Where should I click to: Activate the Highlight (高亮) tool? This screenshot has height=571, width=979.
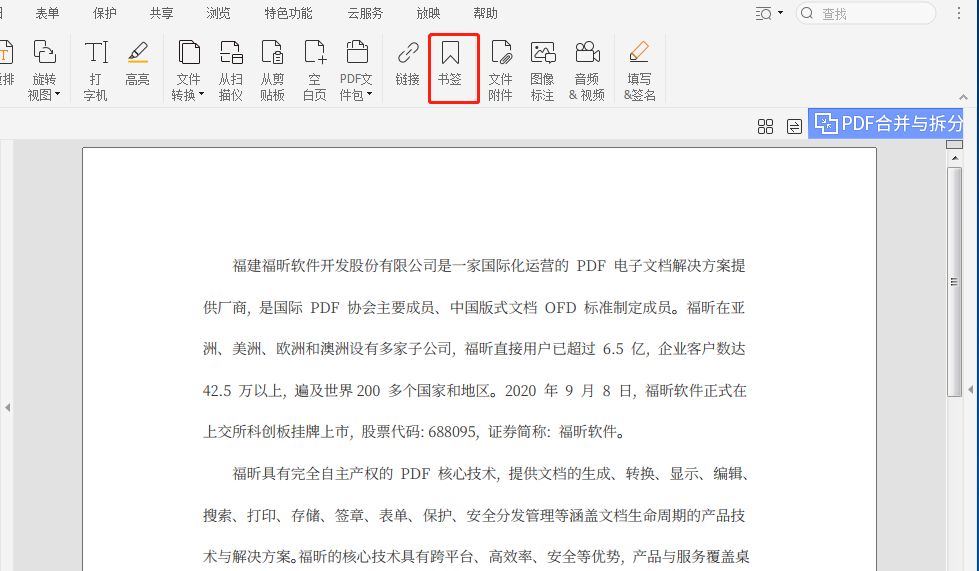[x=137, y=63]
